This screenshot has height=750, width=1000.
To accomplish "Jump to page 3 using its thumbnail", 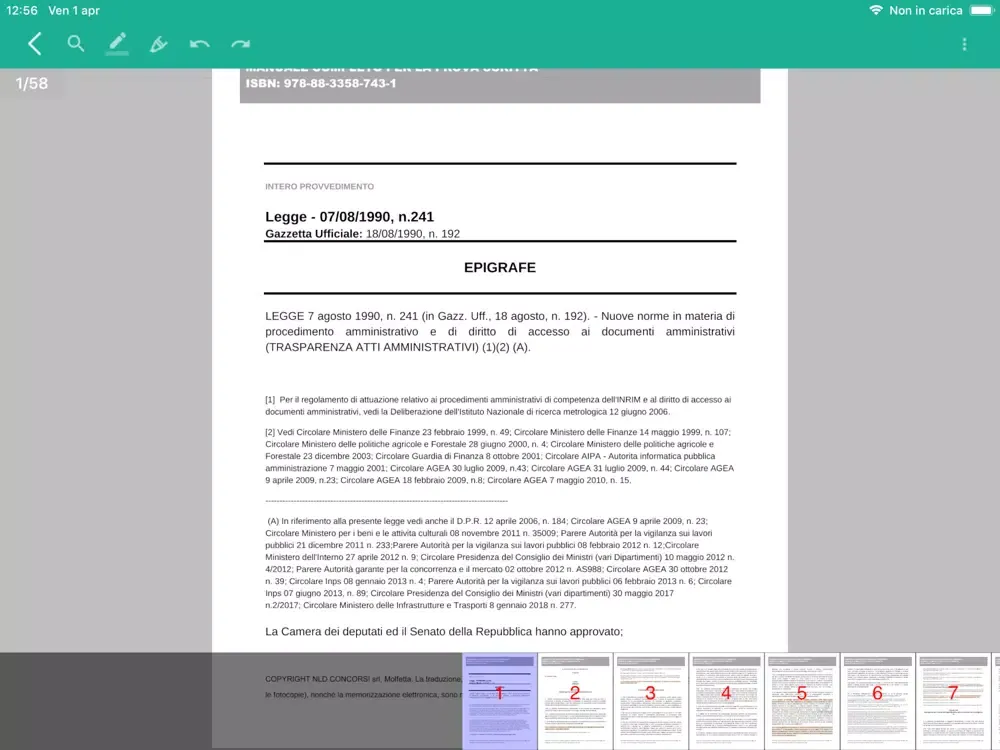I will click(x=651, y=698).
